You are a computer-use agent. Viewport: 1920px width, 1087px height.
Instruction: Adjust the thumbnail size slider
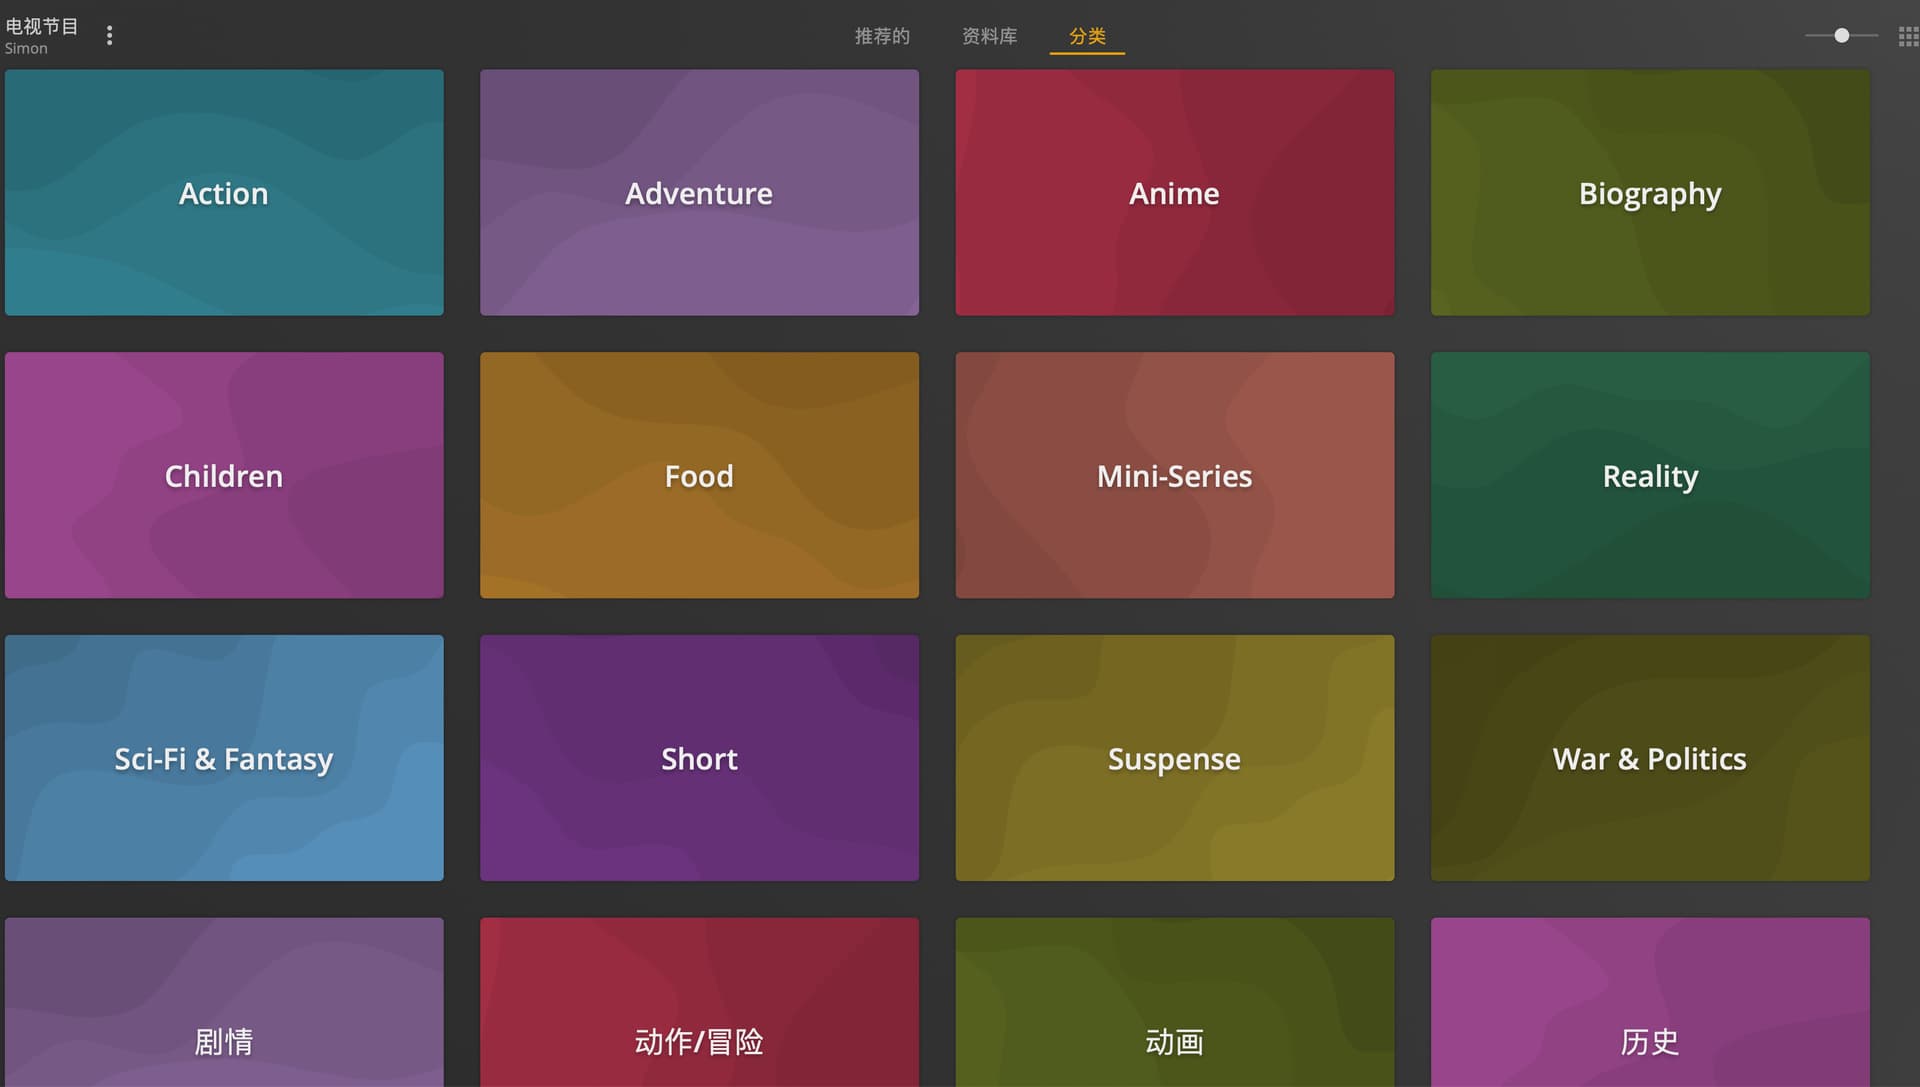click(x=1841, y=36)
